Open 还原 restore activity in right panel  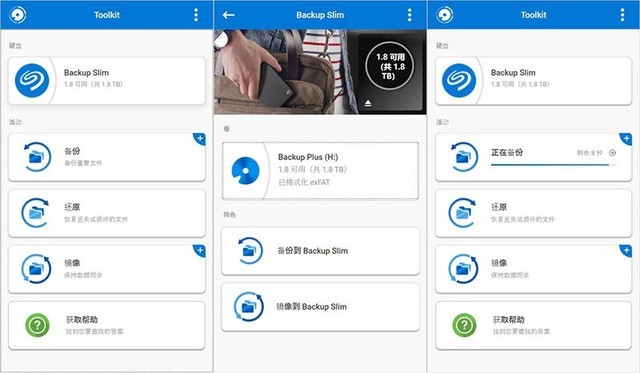[x=533, y=213]
